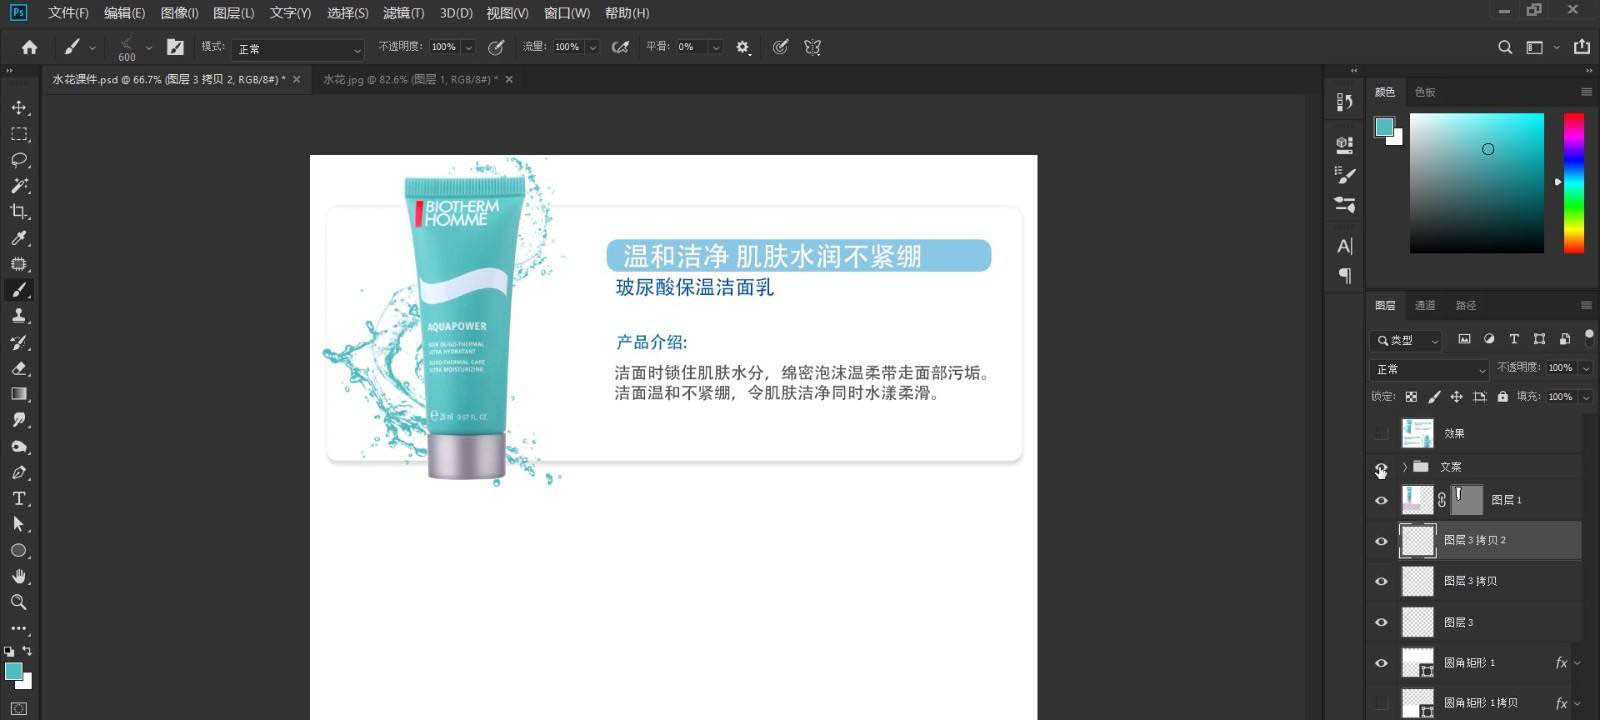1600x720 pixels.
Task: Select the Gradient tool
Action: [19, 394]
